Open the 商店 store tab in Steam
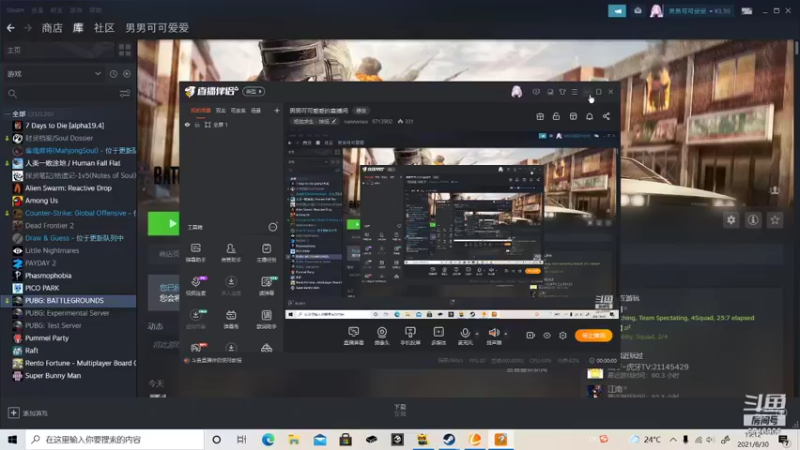 pyautogui.click(x=52, y=28)
